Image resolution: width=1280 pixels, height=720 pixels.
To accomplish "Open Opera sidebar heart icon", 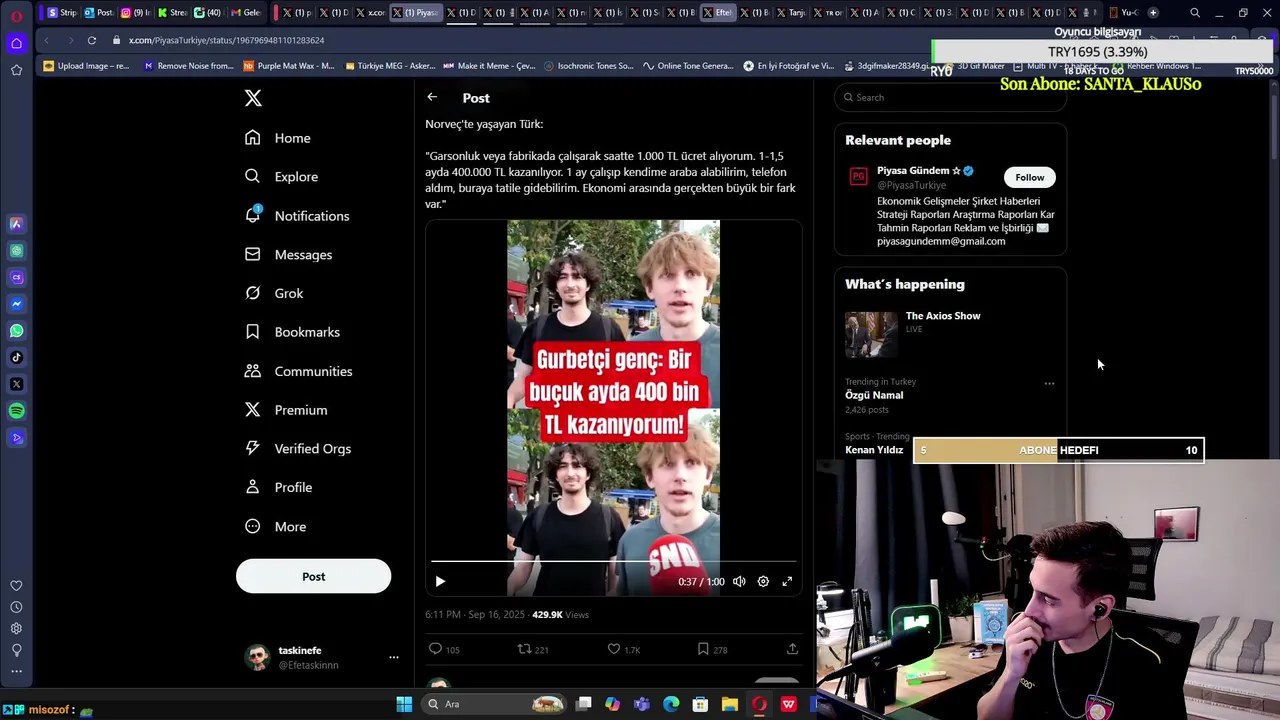I will pos(16,586).
